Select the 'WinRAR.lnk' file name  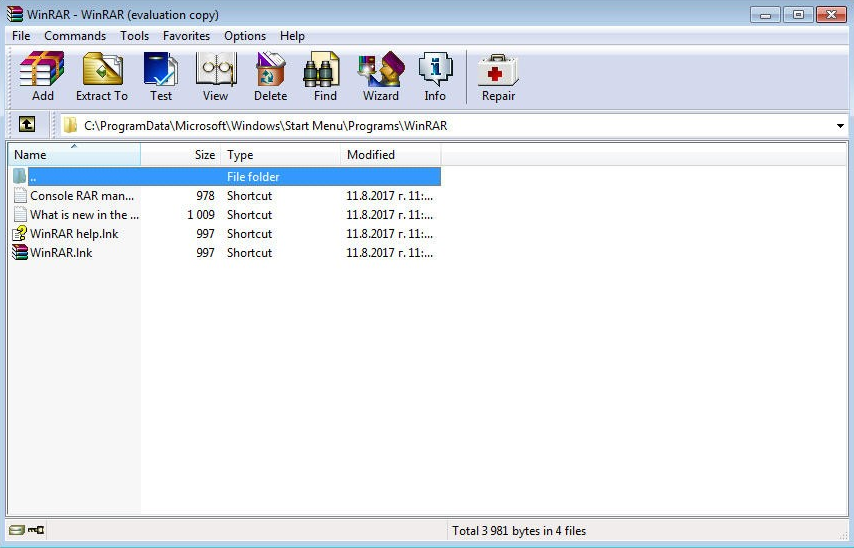coord(61,253)
